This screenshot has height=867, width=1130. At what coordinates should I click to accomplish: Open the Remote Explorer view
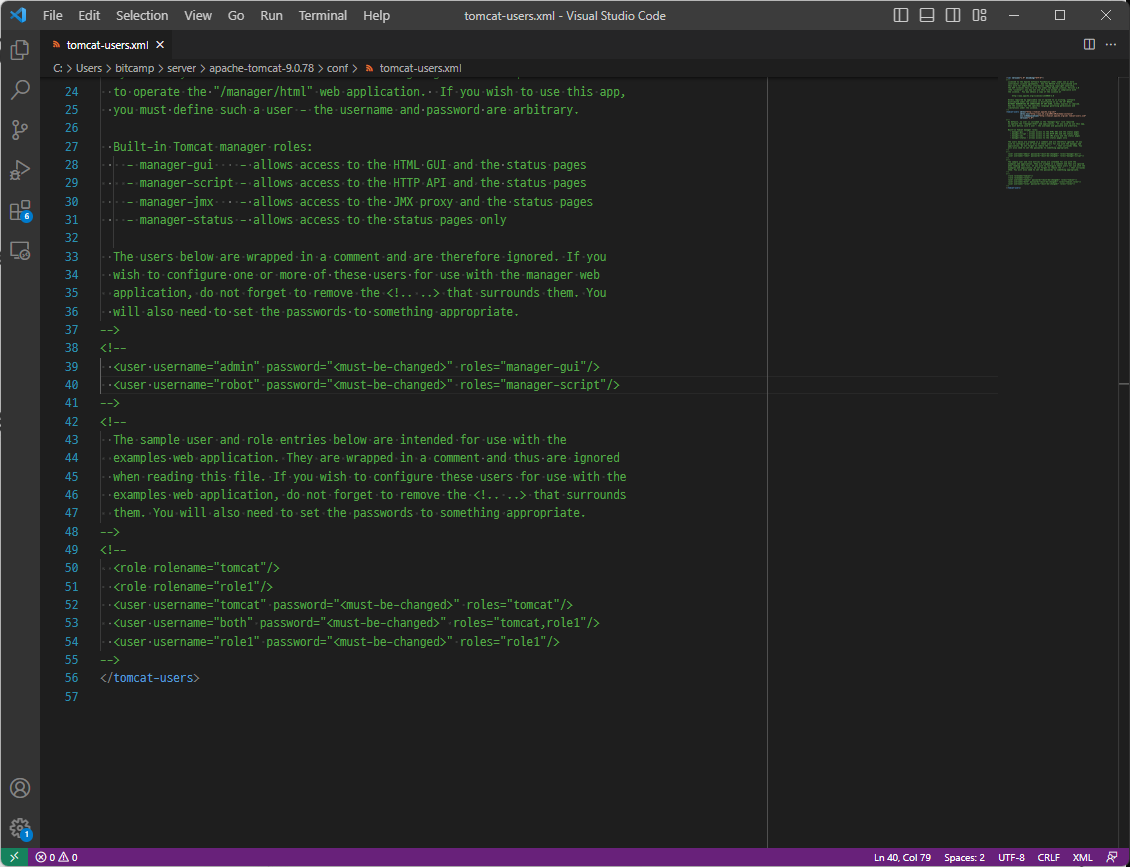click(x=20, y=251)
